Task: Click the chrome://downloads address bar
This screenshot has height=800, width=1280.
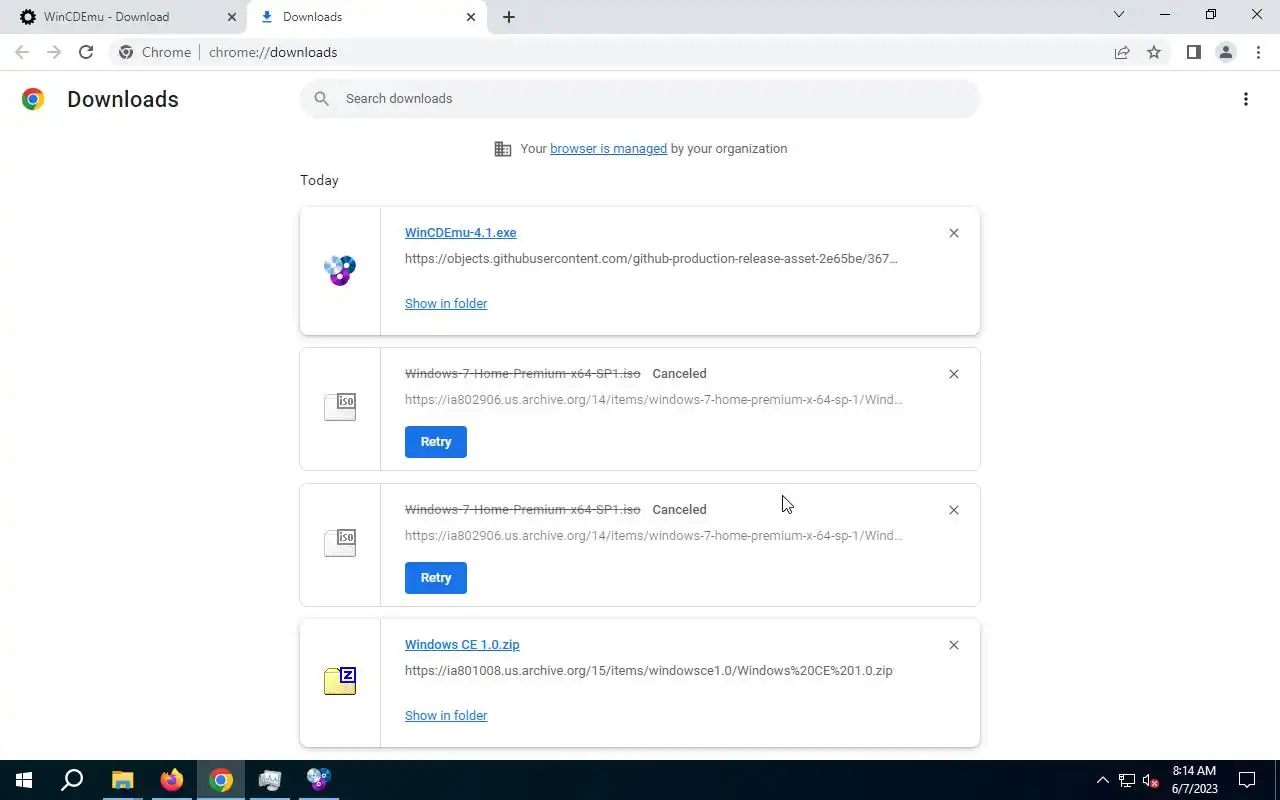Action: pyautogui.click(x=640, y=52)
